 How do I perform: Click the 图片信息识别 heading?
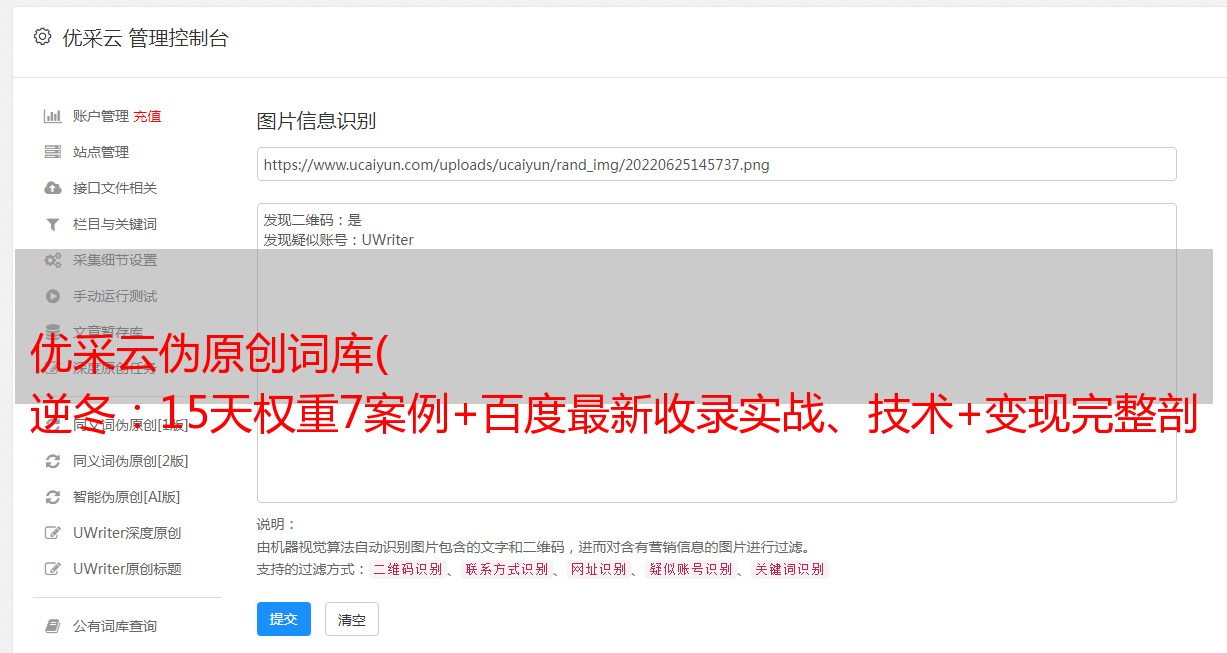(x=316, y=121)
